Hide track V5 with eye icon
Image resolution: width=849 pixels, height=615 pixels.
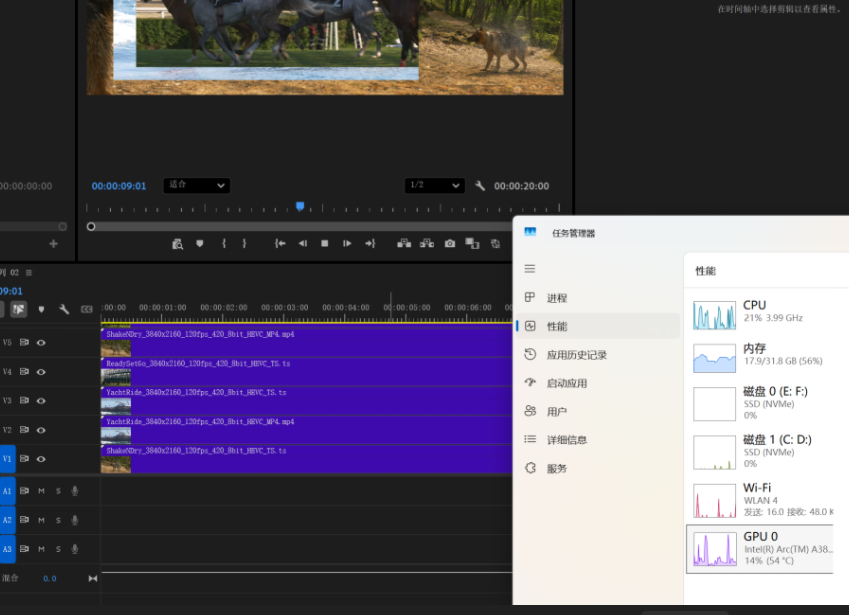click(x=41, y=343)
